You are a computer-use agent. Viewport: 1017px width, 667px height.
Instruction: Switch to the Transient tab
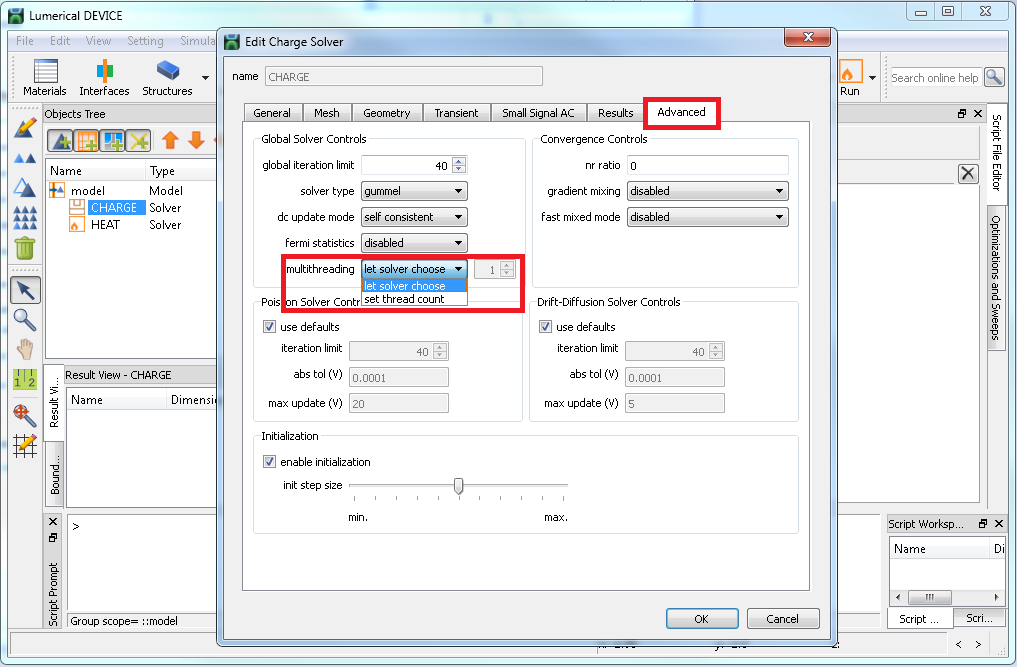tap(457, 113)
